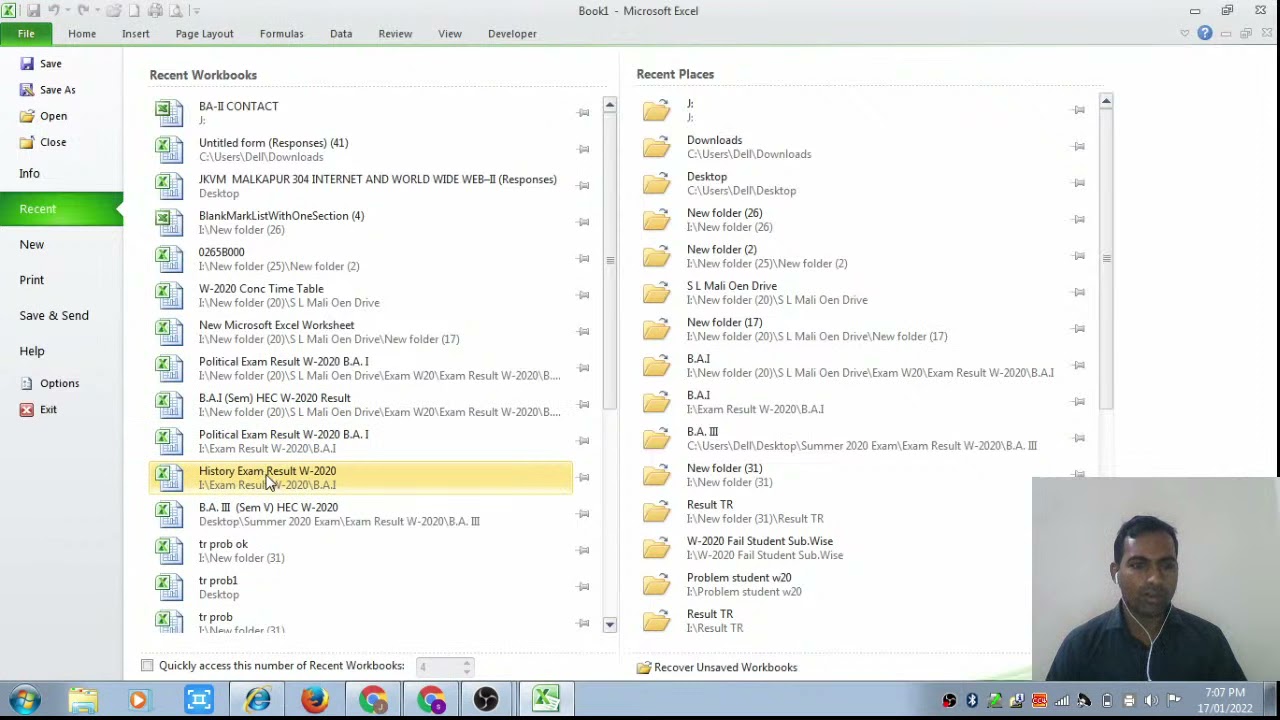Open the BA-II CONTACT workbook icon
1280x720 pixels.
tap(169, 113)
